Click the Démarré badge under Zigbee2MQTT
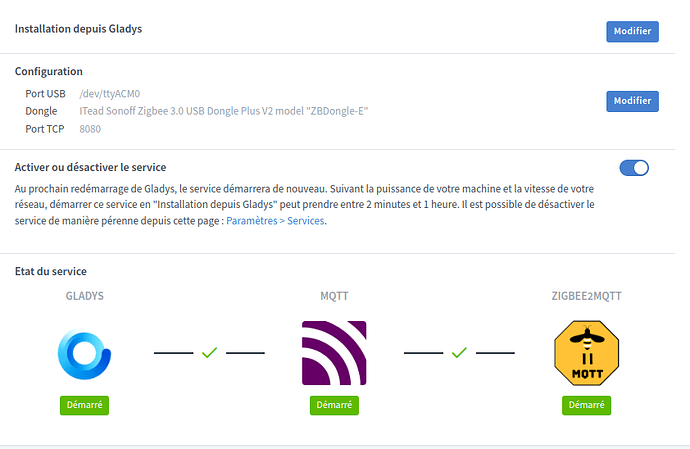Viewport: 690px width, 449px height. point(585,405)
